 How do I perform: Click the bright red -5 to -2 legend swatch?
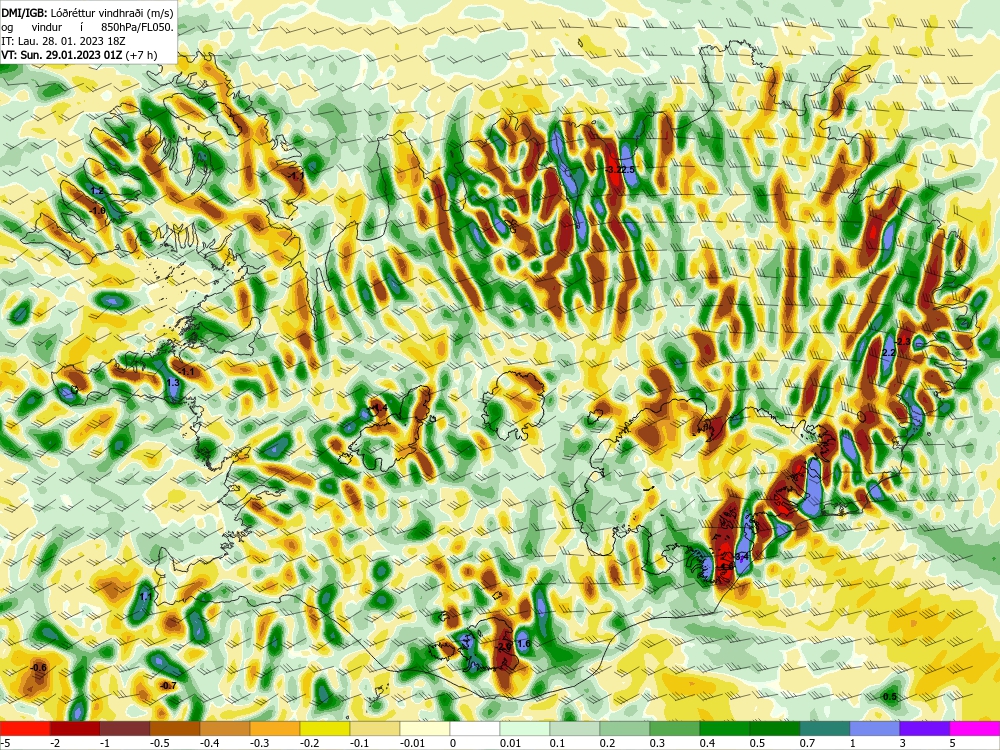[25, 728]
